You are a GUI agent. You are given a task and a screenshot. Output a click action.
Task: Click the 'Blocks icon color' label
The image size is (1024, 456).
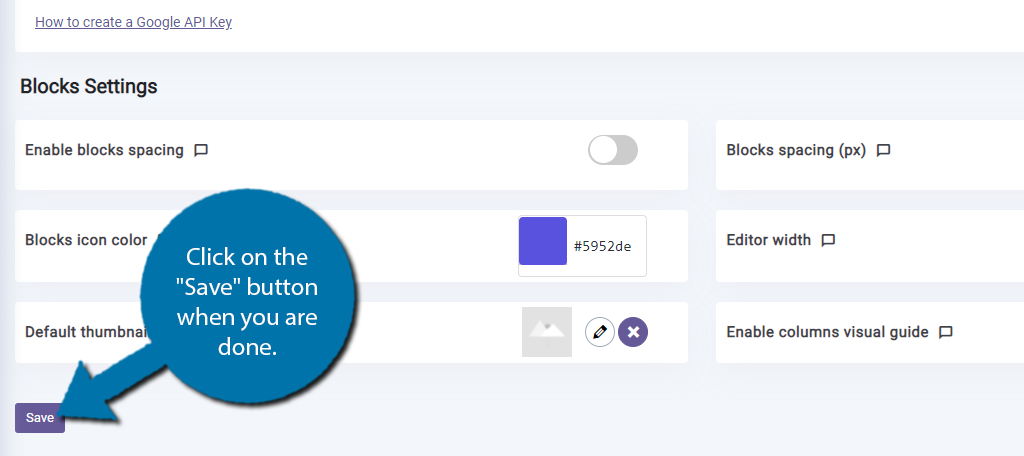click(x=86, y=240)
